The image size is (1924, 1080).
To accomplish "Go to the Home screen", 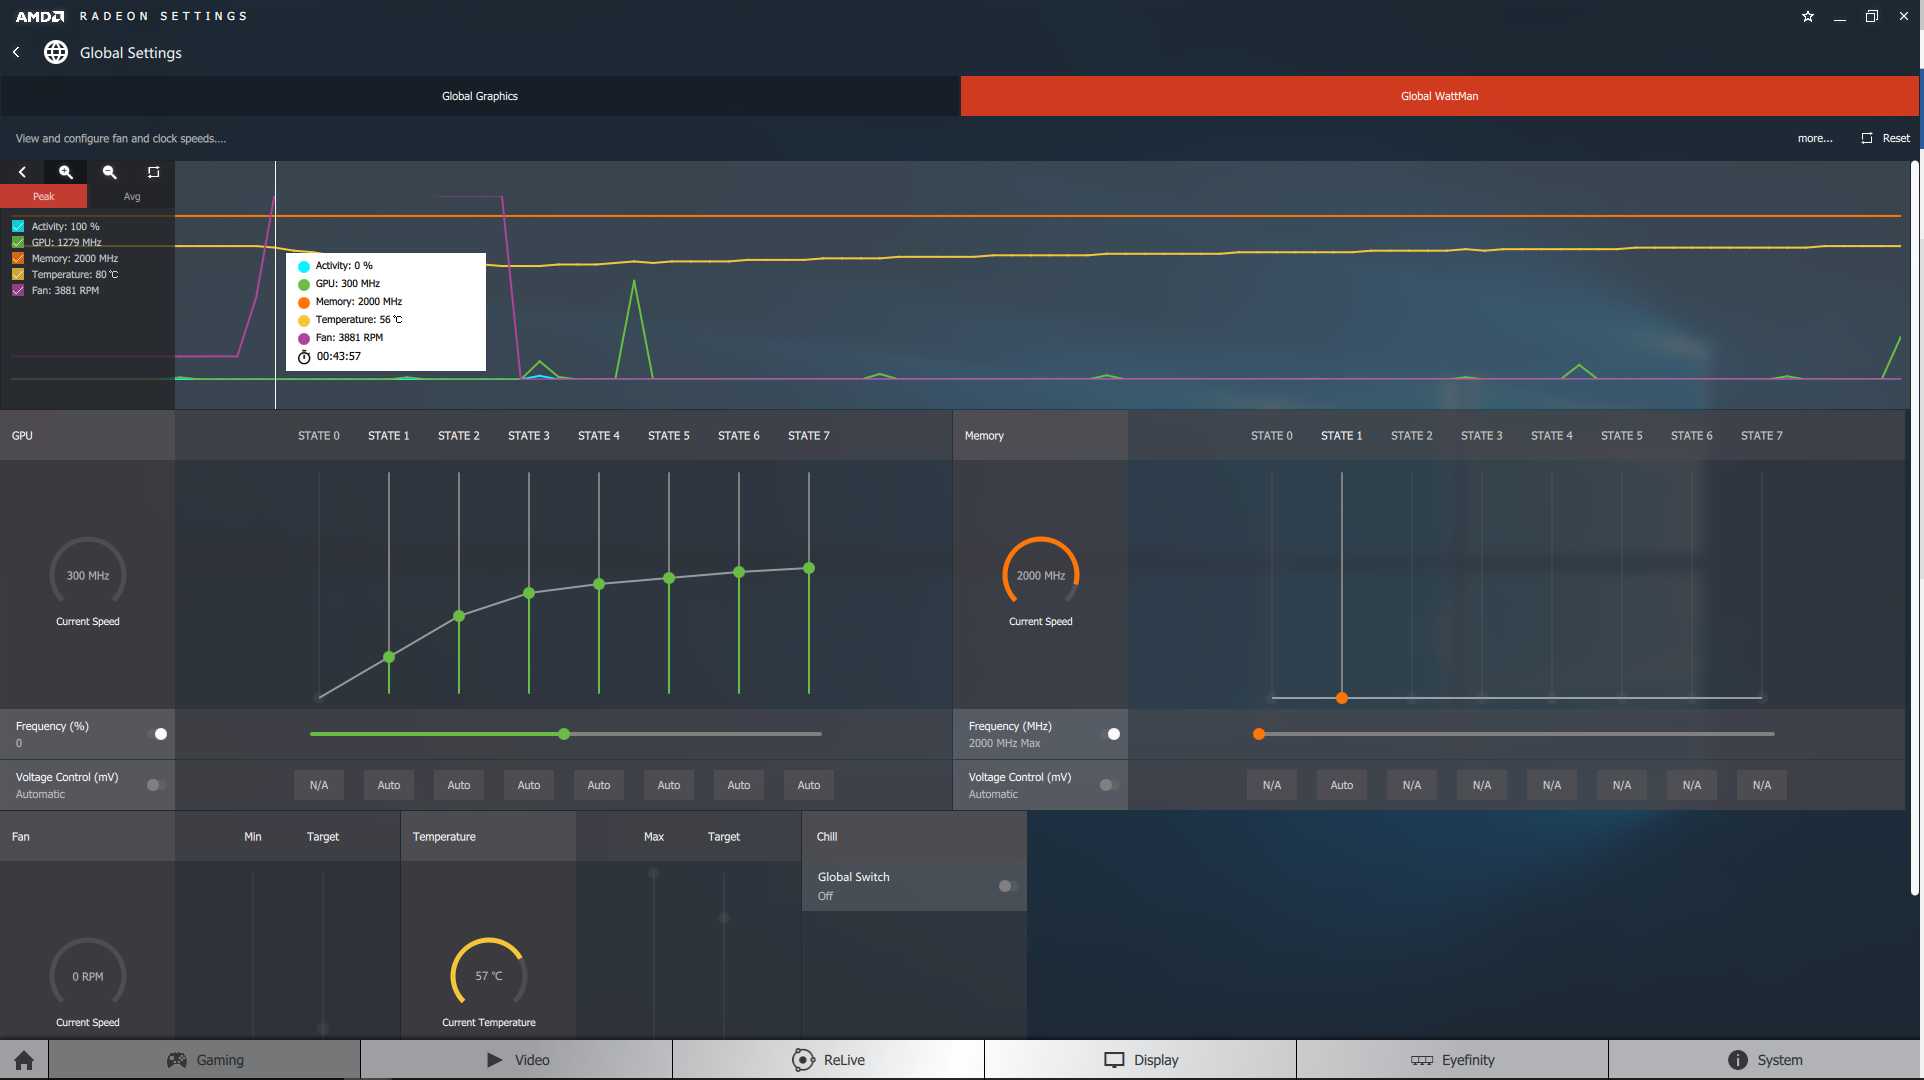I will (24, 1060).
